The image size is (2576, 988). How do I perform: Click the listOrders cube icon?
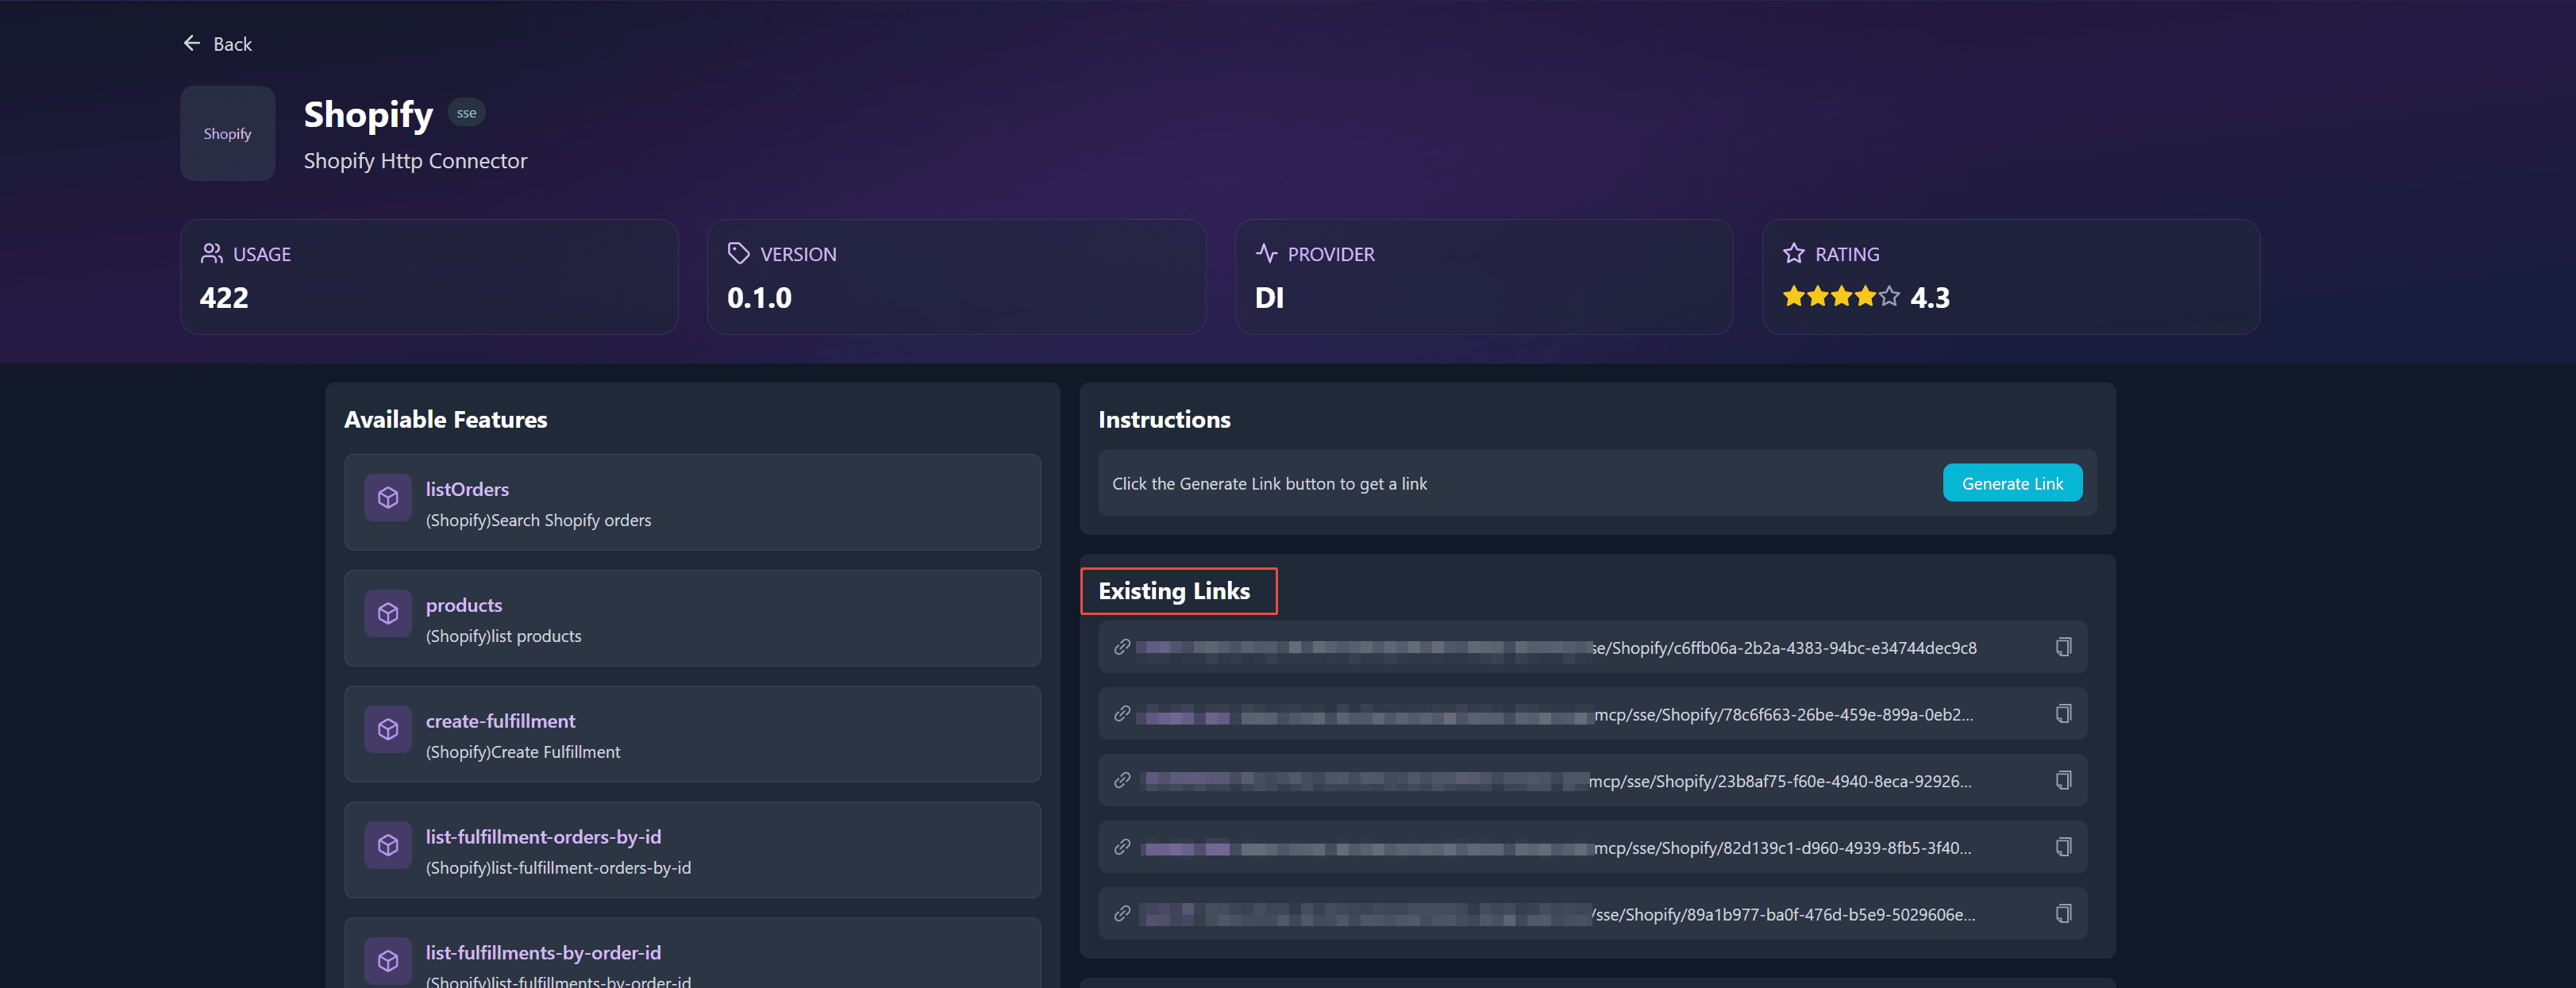(x=388, y=498)
